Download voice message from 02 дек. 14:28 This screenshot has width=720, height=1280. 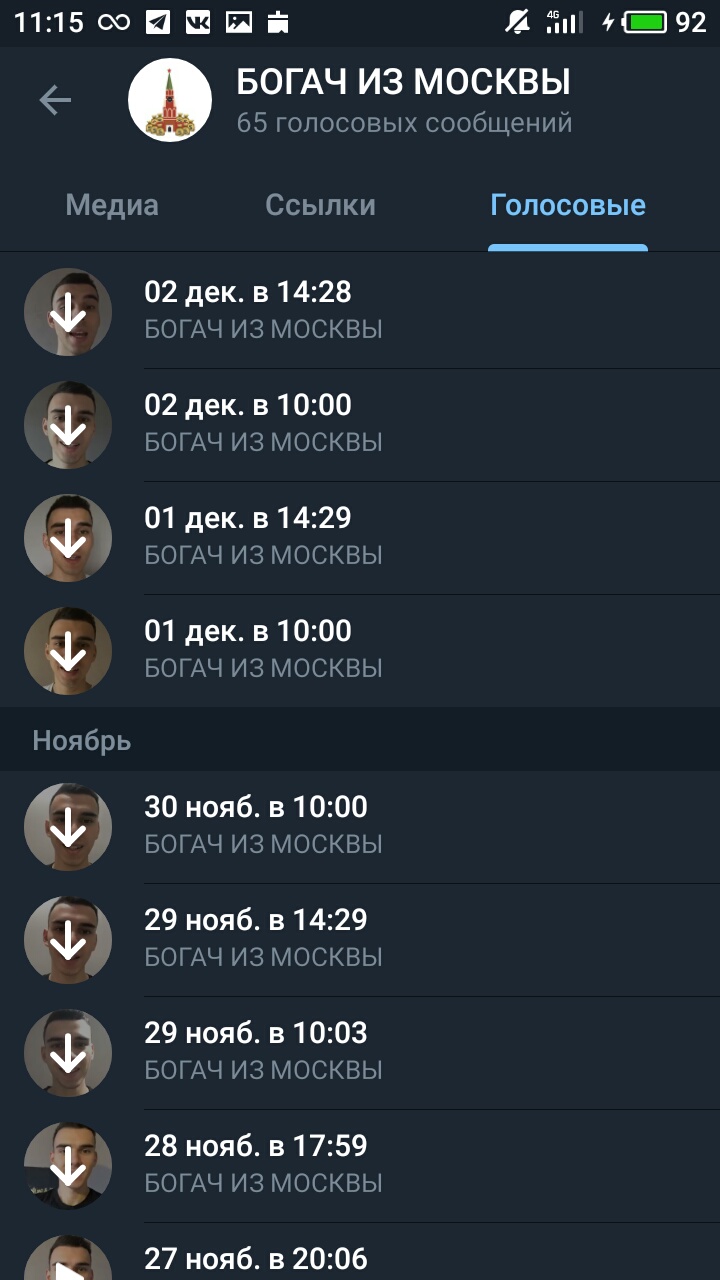pos(68,312)
